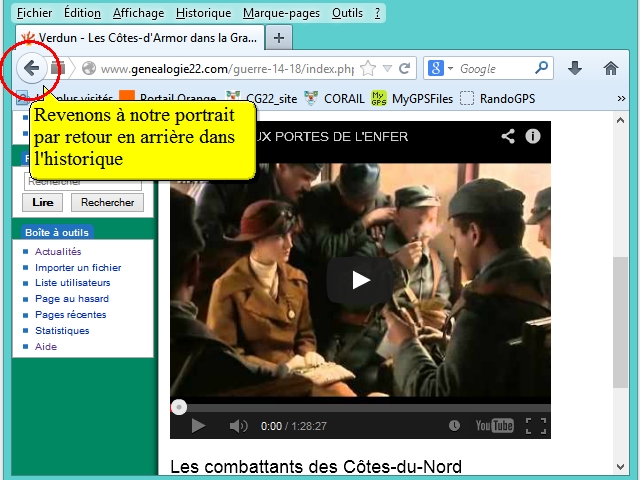
Task: Open the Historique menu
Action: [x=204, y=13]
